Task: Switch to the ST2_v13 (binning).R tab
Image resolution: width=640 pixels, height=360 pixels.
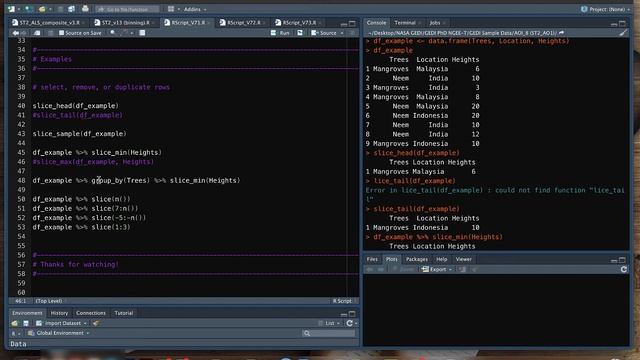Action: 125,23
